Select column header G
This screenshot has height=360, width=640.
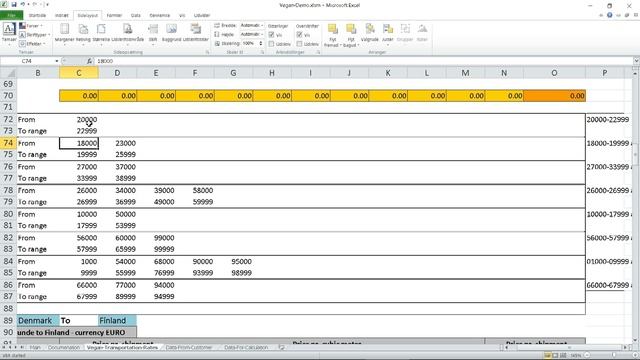[x=233, y=73]
